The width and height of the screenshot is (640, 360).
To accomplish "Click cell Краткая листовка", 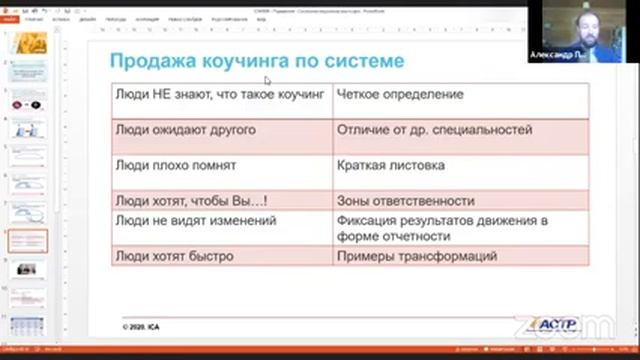I will click(x=461, y=172).
